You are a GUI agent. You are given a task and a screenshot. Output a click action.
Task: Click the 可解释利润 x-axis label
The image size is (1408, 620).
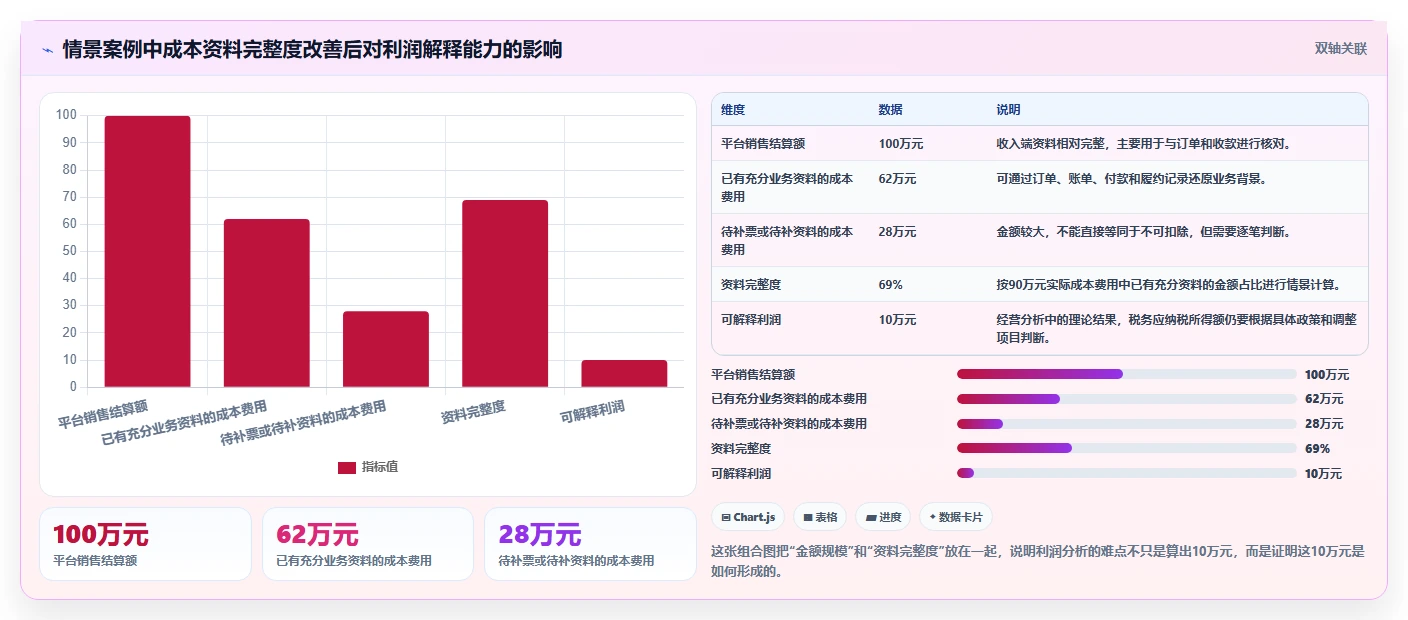pos(592,411)
